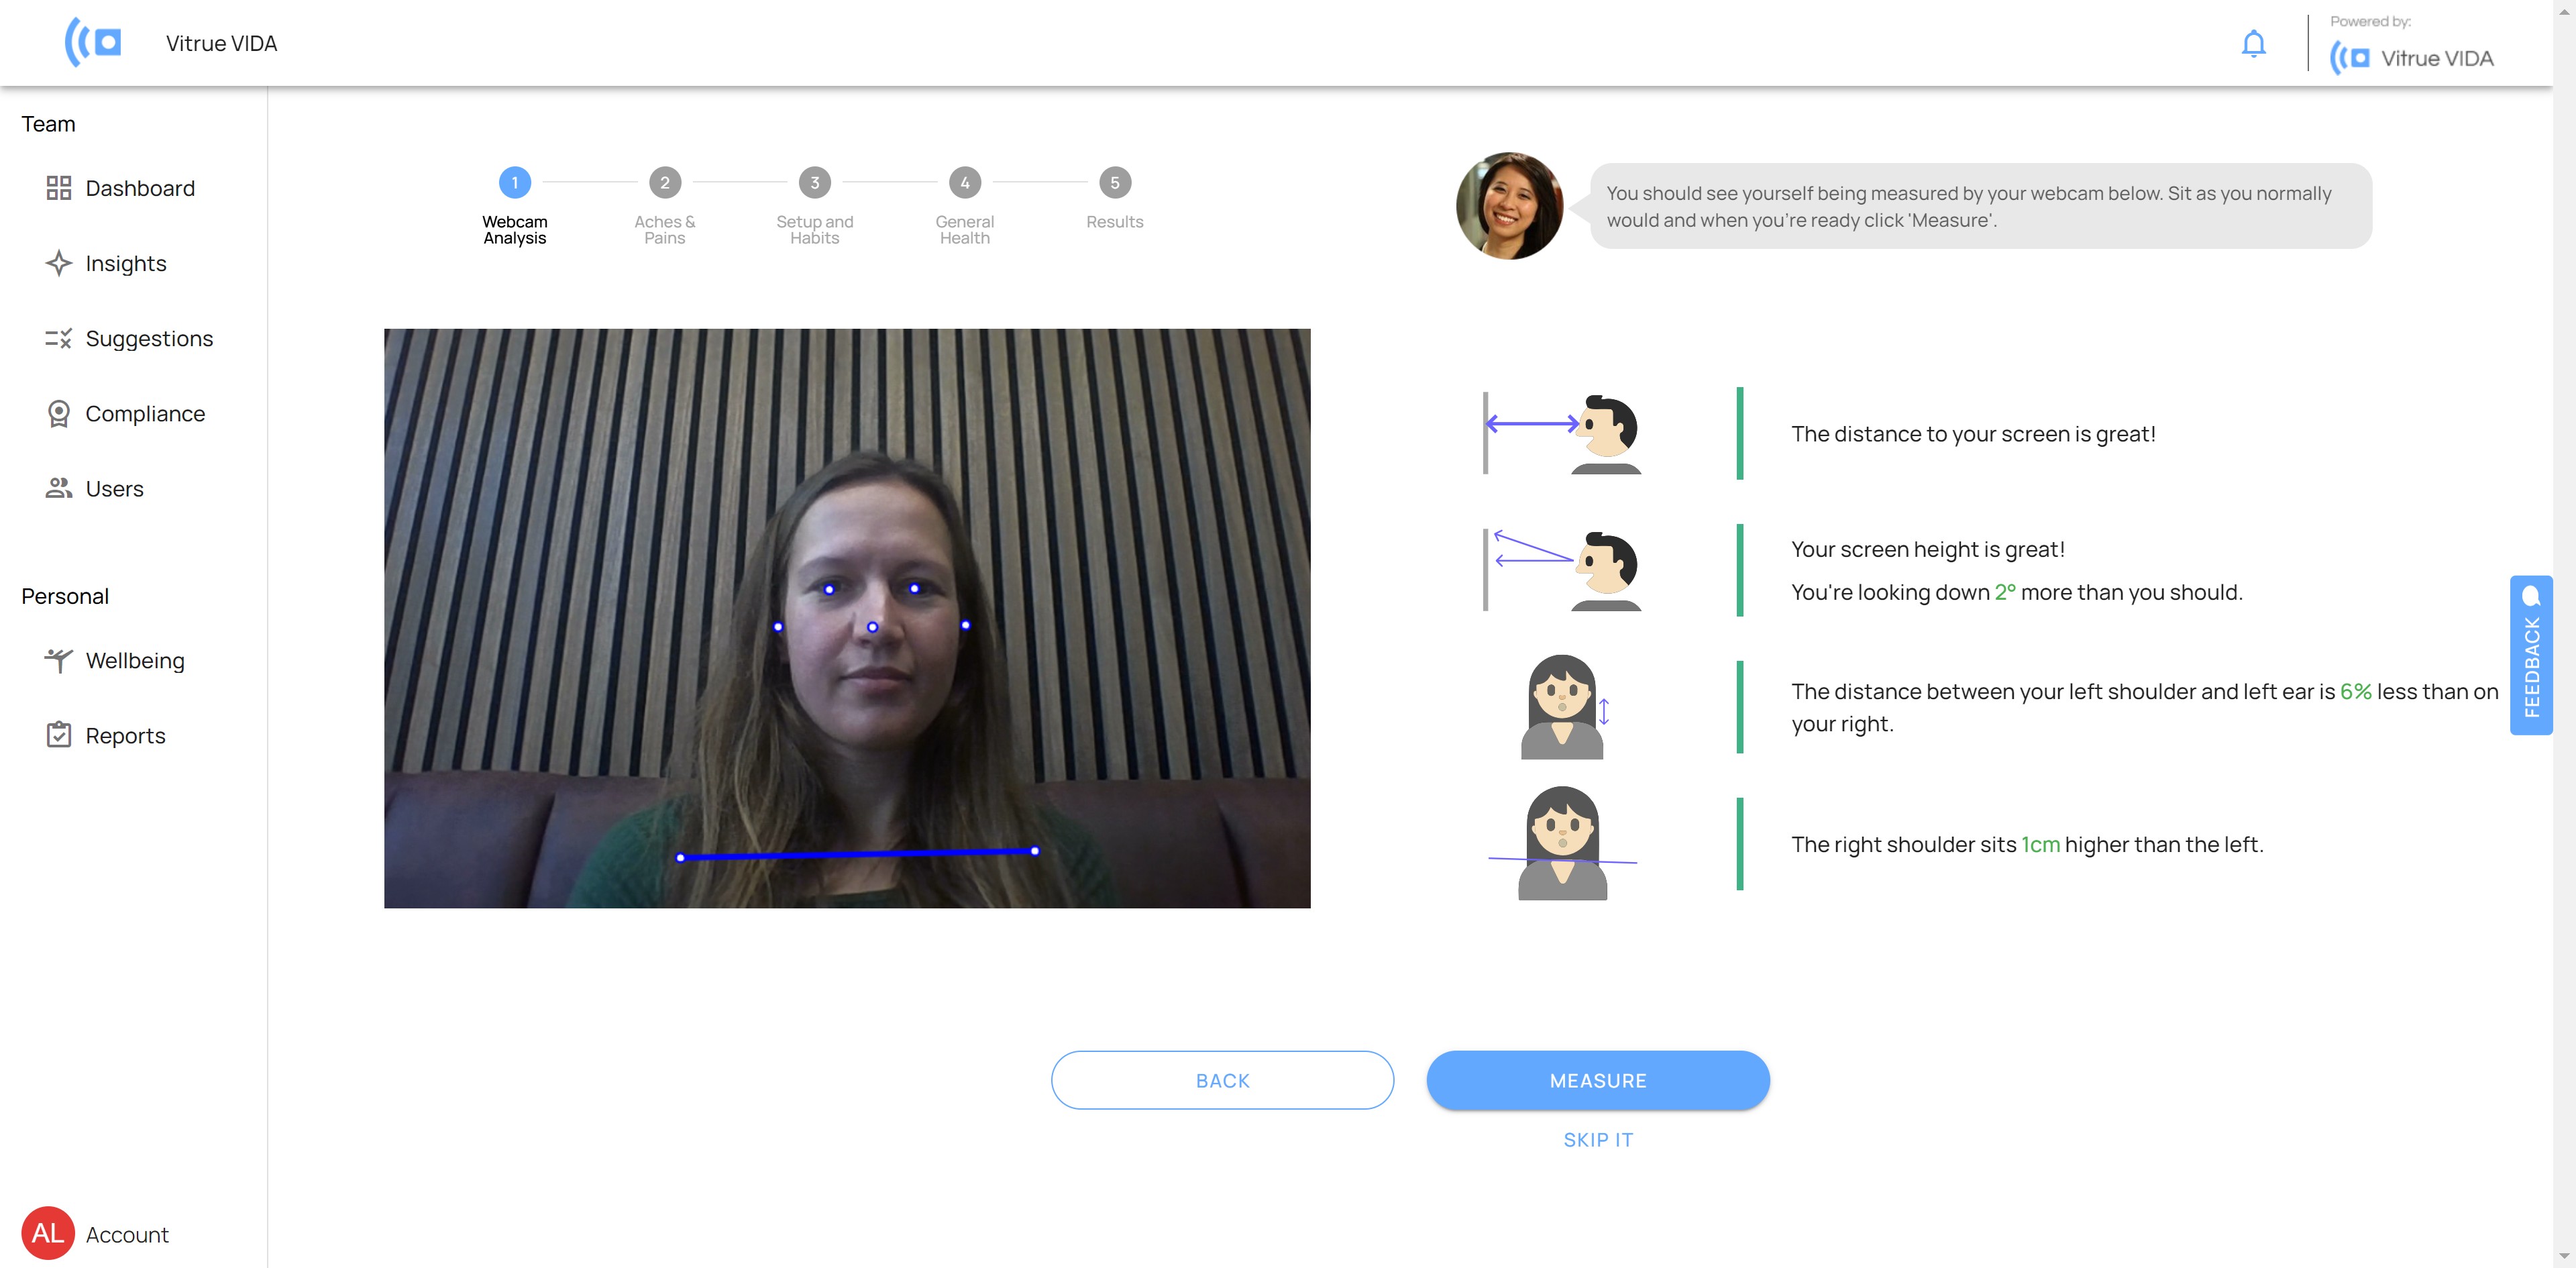Click the screen height angle illustration
The image size is (2576, 1268).
[x=1562, y=570]
